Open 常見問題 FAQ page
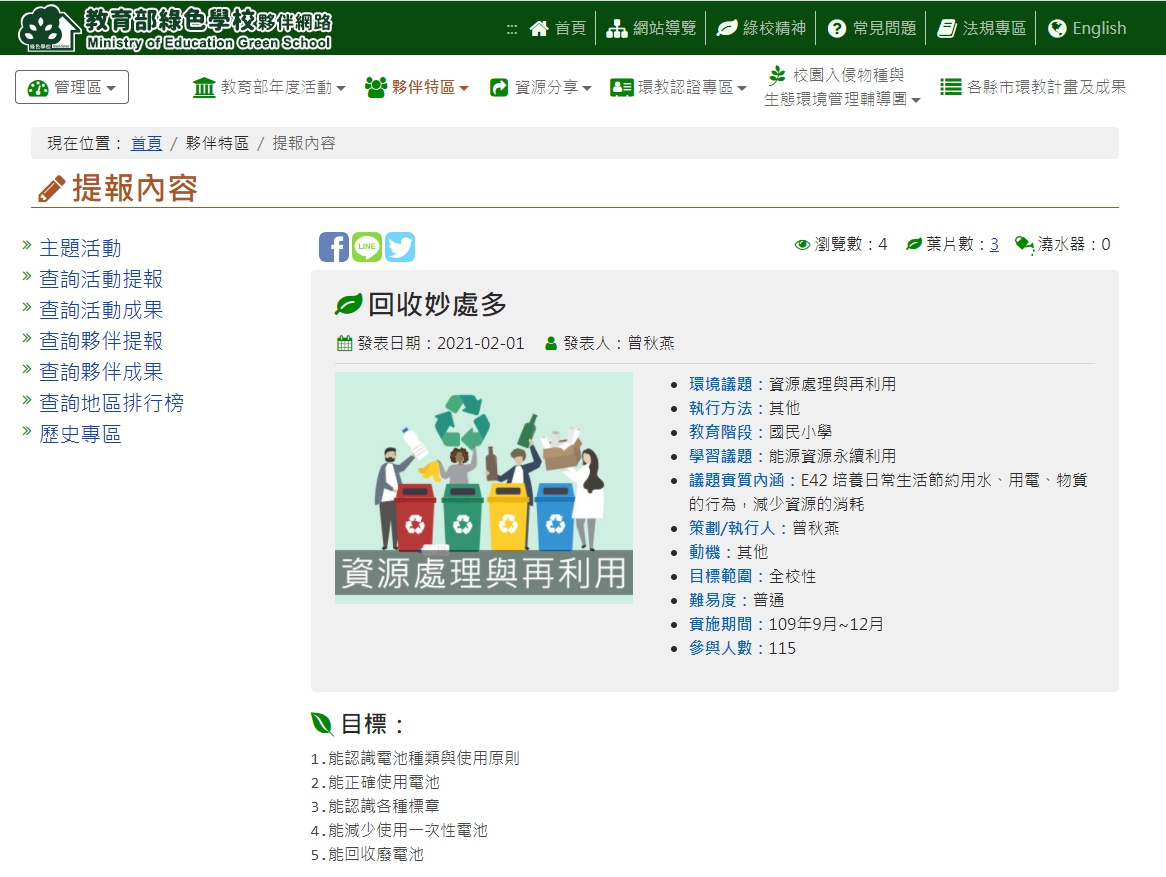This screenshot has width=1166, height=877. pyautogui.click(x=871, y=28)
